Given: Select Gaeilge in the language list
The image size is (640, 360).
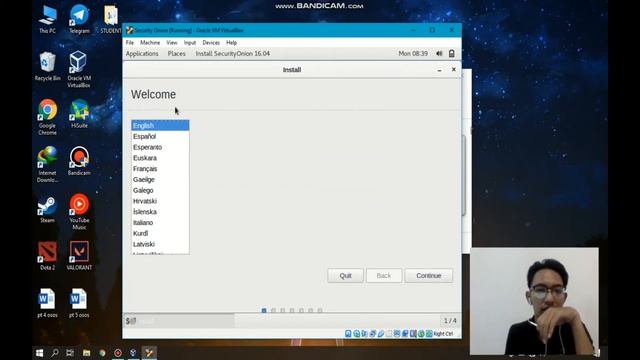Looking at the screenshot, I should point(160,180).
